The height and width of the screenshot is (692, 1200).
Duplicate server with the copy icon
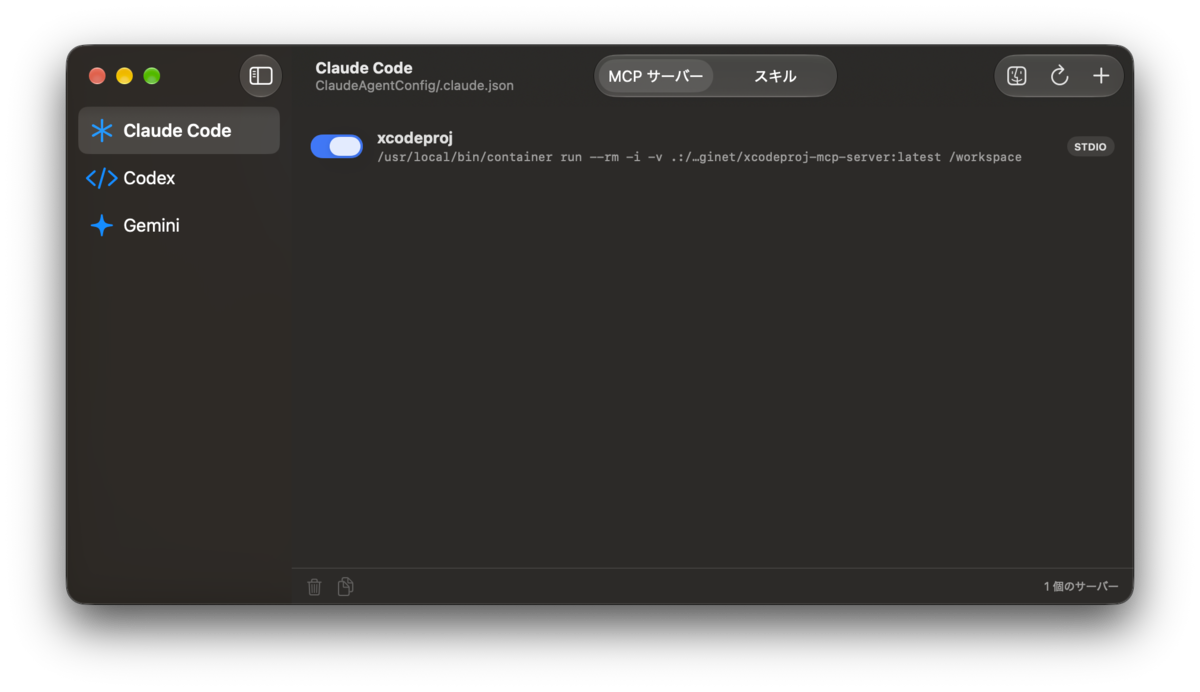point(346,587)
